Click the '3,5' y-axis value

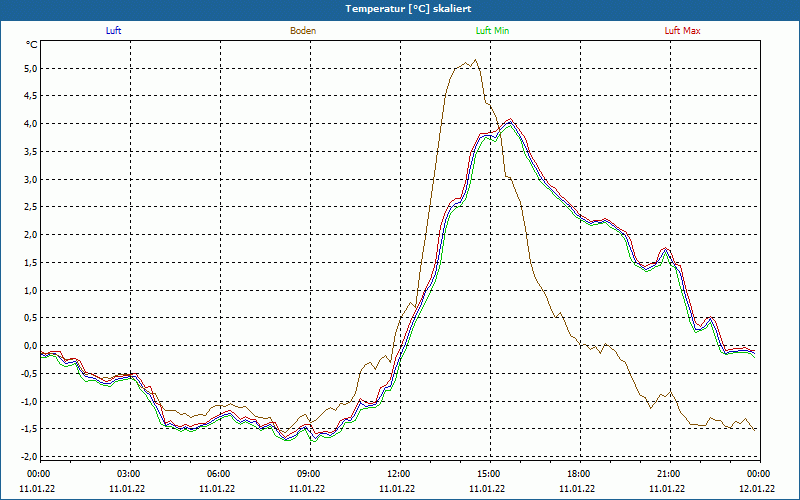pos(31,152)
